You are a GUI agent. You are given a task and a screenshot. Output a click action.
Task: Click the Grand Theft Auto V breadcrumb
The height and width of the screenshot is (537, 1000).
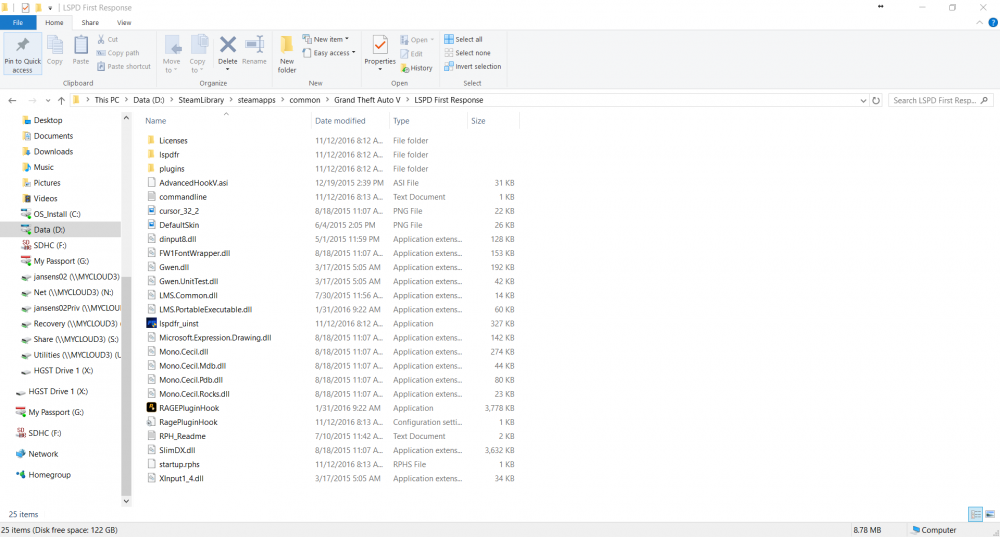(x=367, y=100)
